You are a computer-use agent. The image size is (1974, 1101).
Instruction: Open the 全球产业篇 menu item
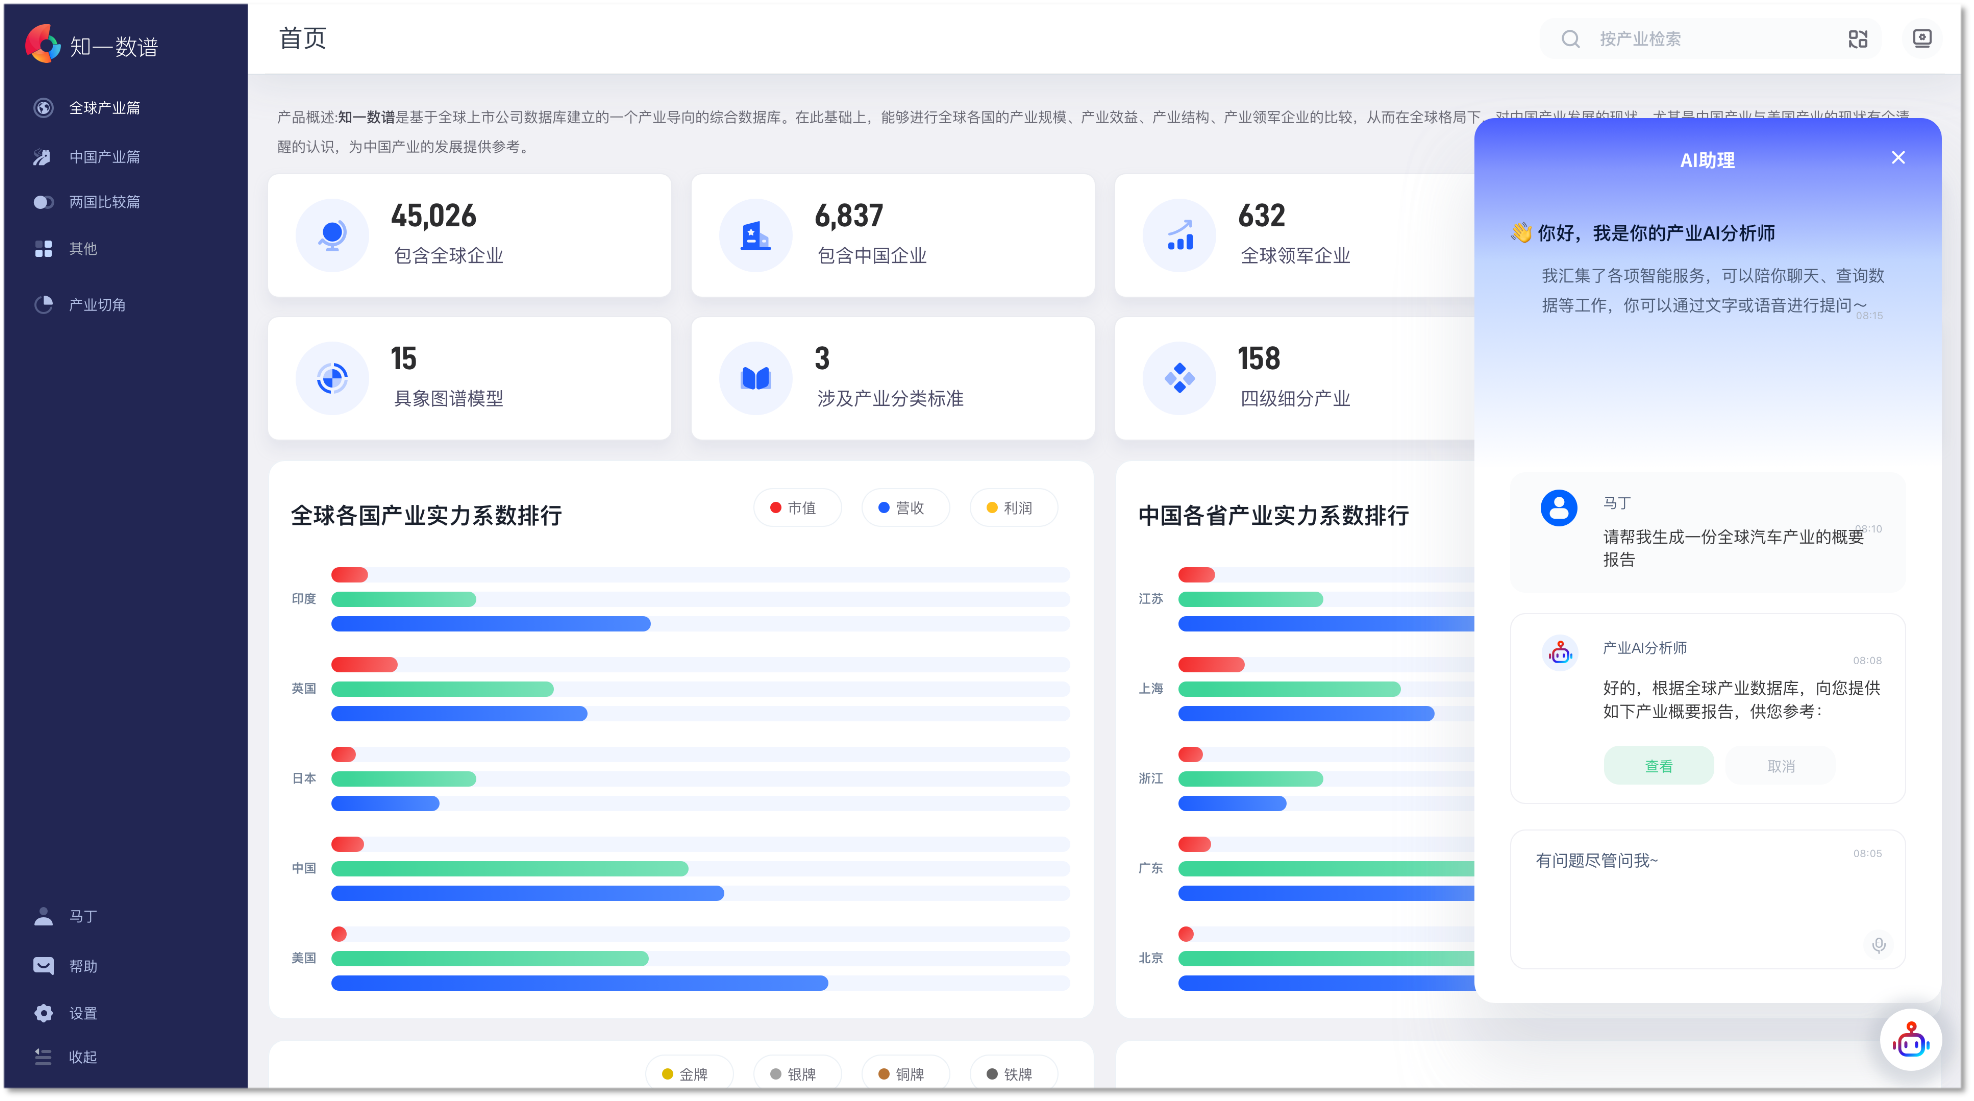(104, 108)
